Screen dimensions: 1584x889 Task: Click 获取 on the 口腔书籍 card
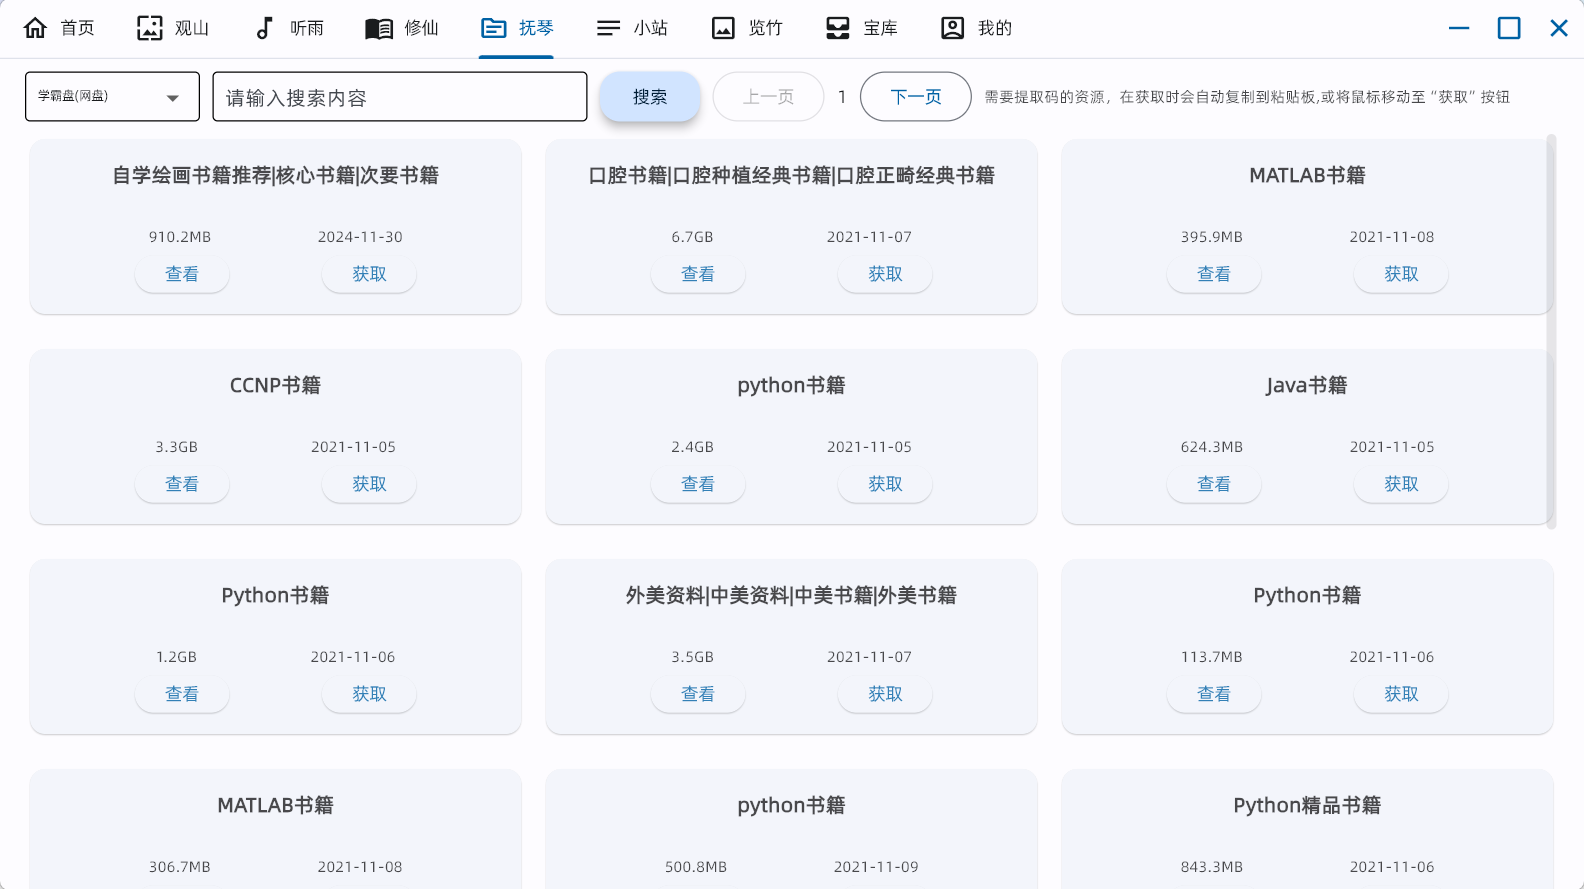click(885, 274)
